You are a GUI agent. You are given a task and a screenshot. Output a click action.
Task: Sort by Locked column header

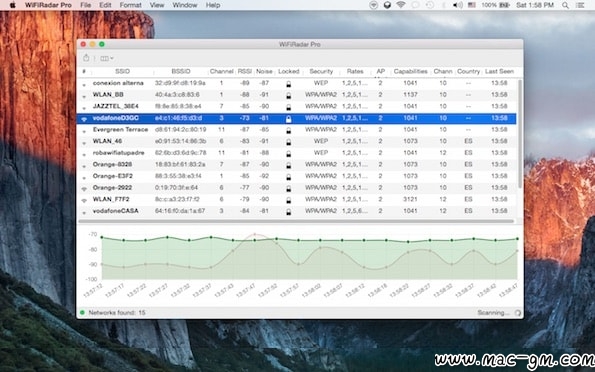(x=288, y=71)
